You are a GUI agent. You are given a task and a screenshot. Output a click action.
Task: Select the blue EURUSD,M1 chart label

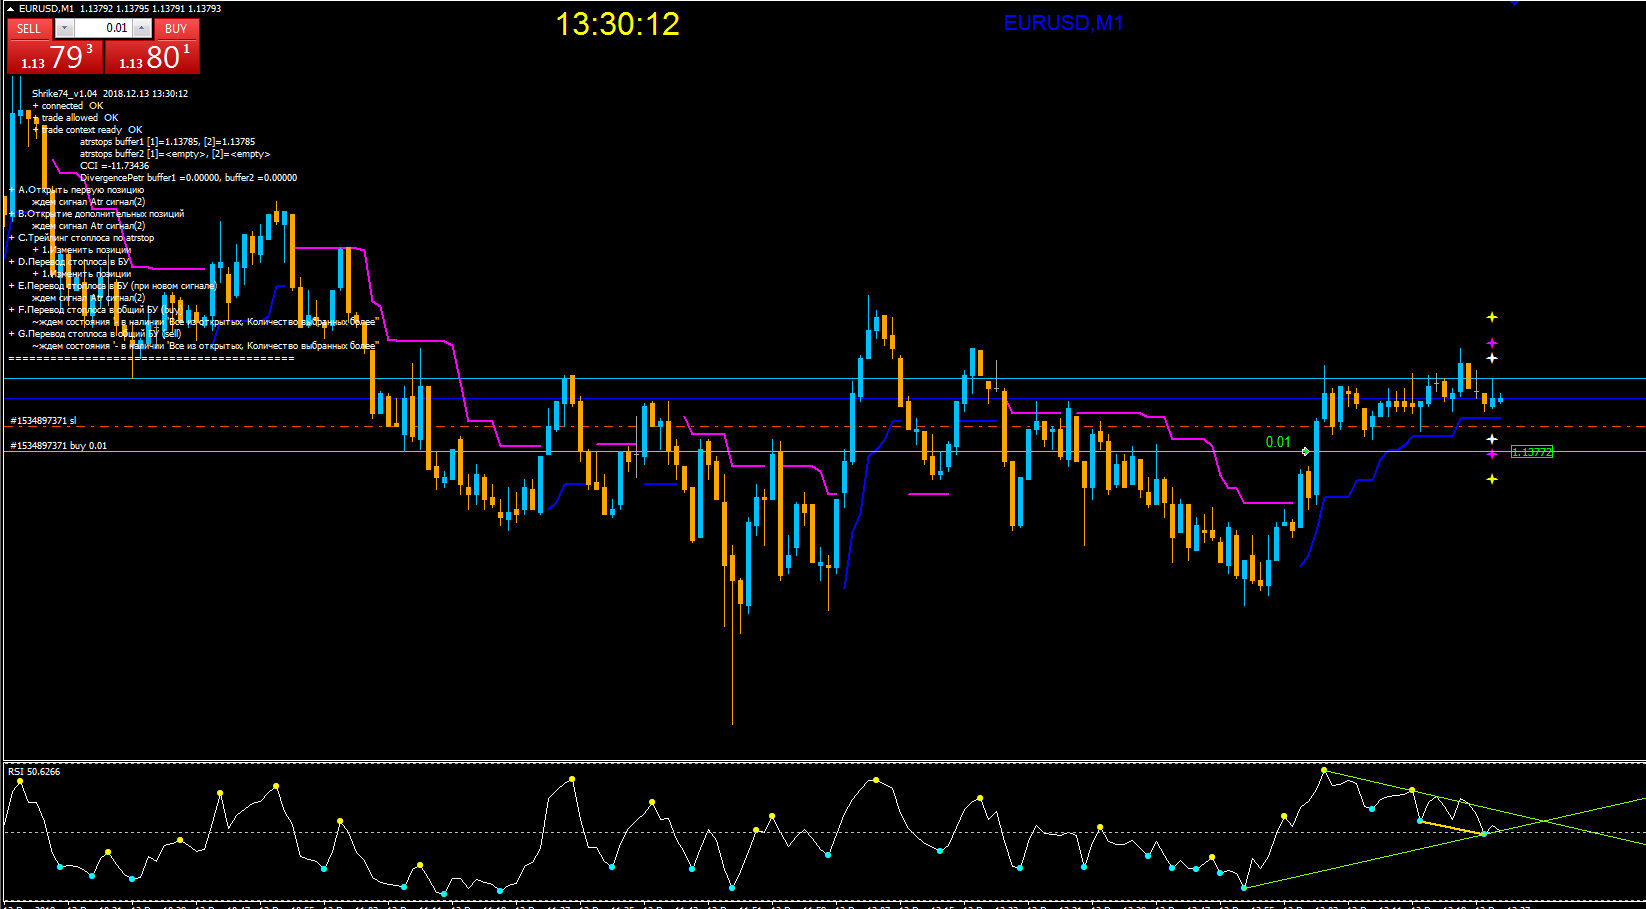[1063, 23]
